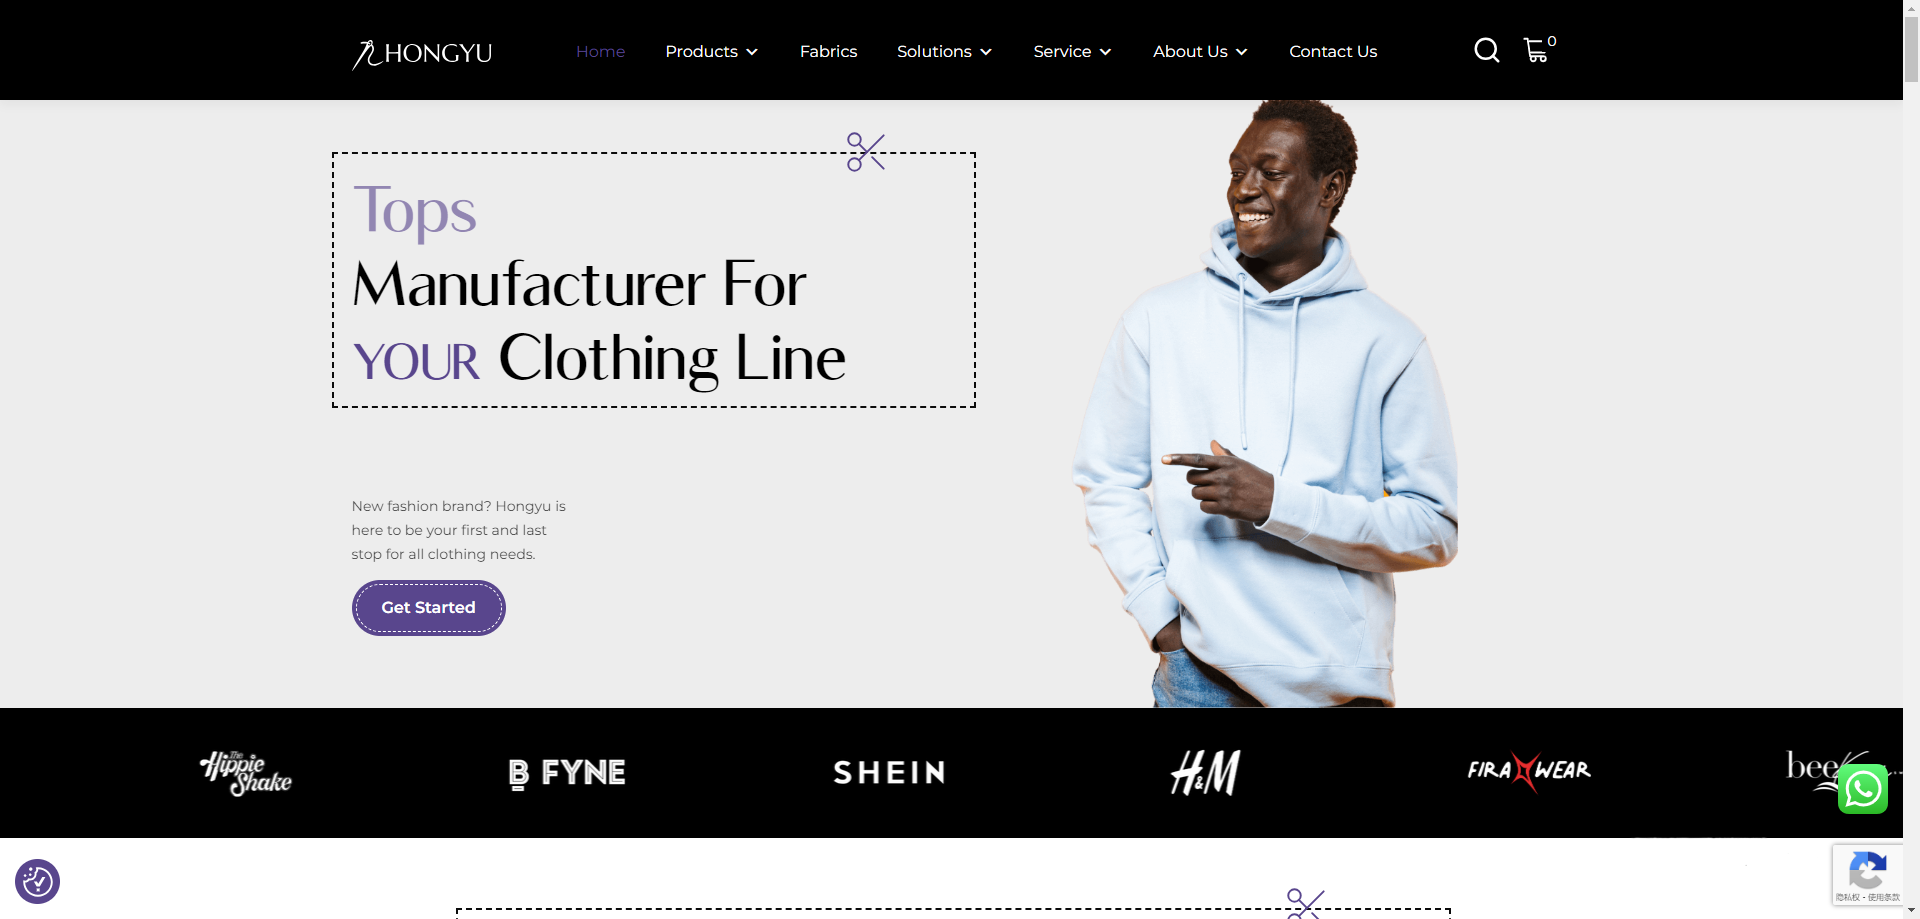This screenshot has height=919, width=1920.
Task: Expand the Service dropdown menu
Action: click(x=1072, y=51)
